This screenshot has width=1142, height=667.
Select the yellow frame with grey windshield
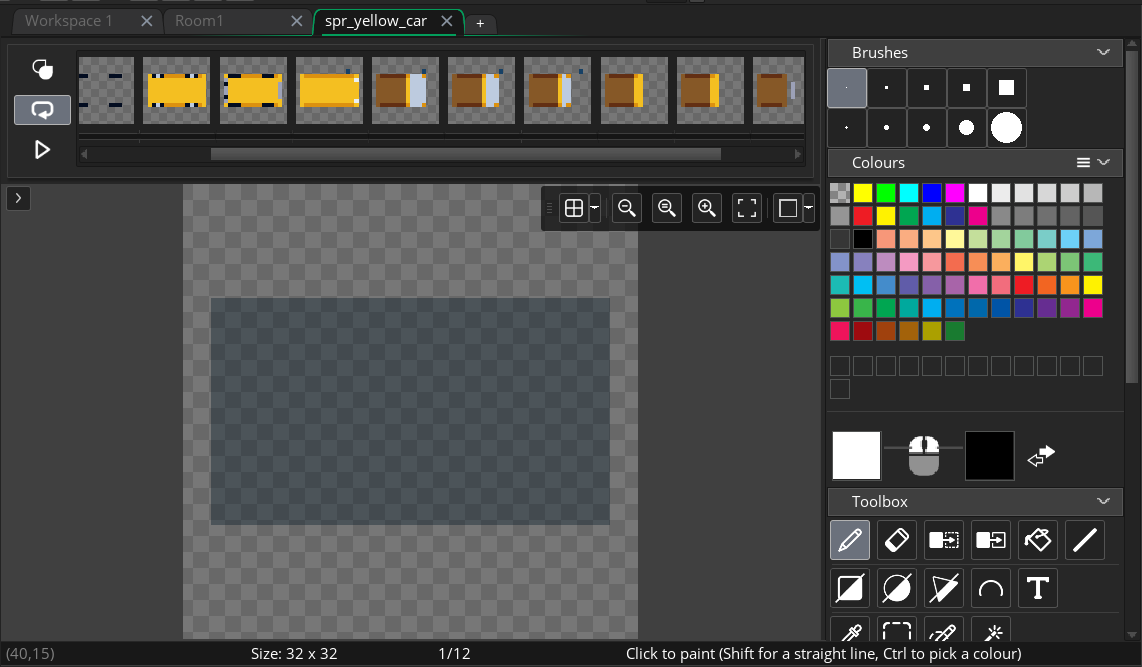pyautogui.click(x=253, y=90)
